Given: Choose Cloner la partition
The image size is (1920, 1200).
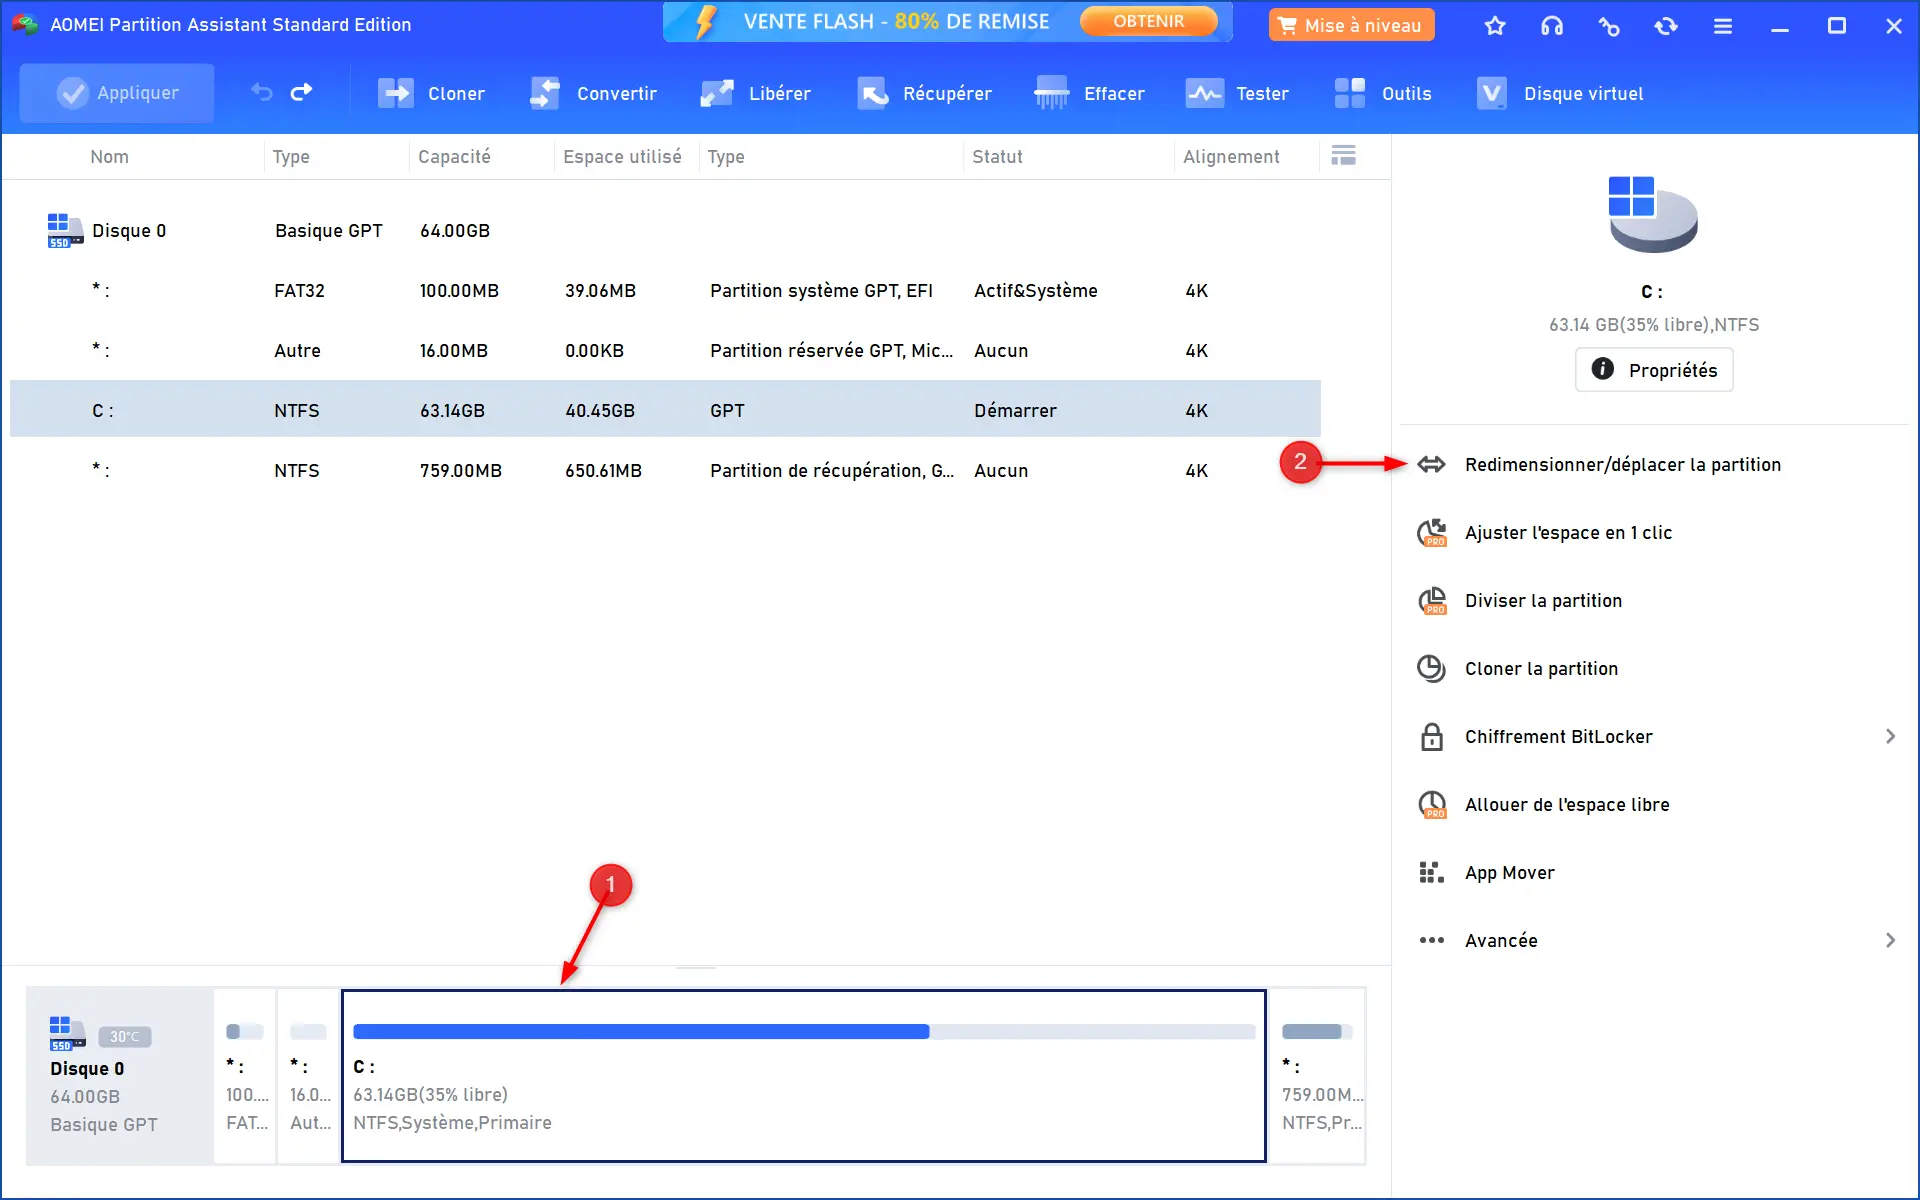Looking at the screenshot, I should click(1541, 669).
